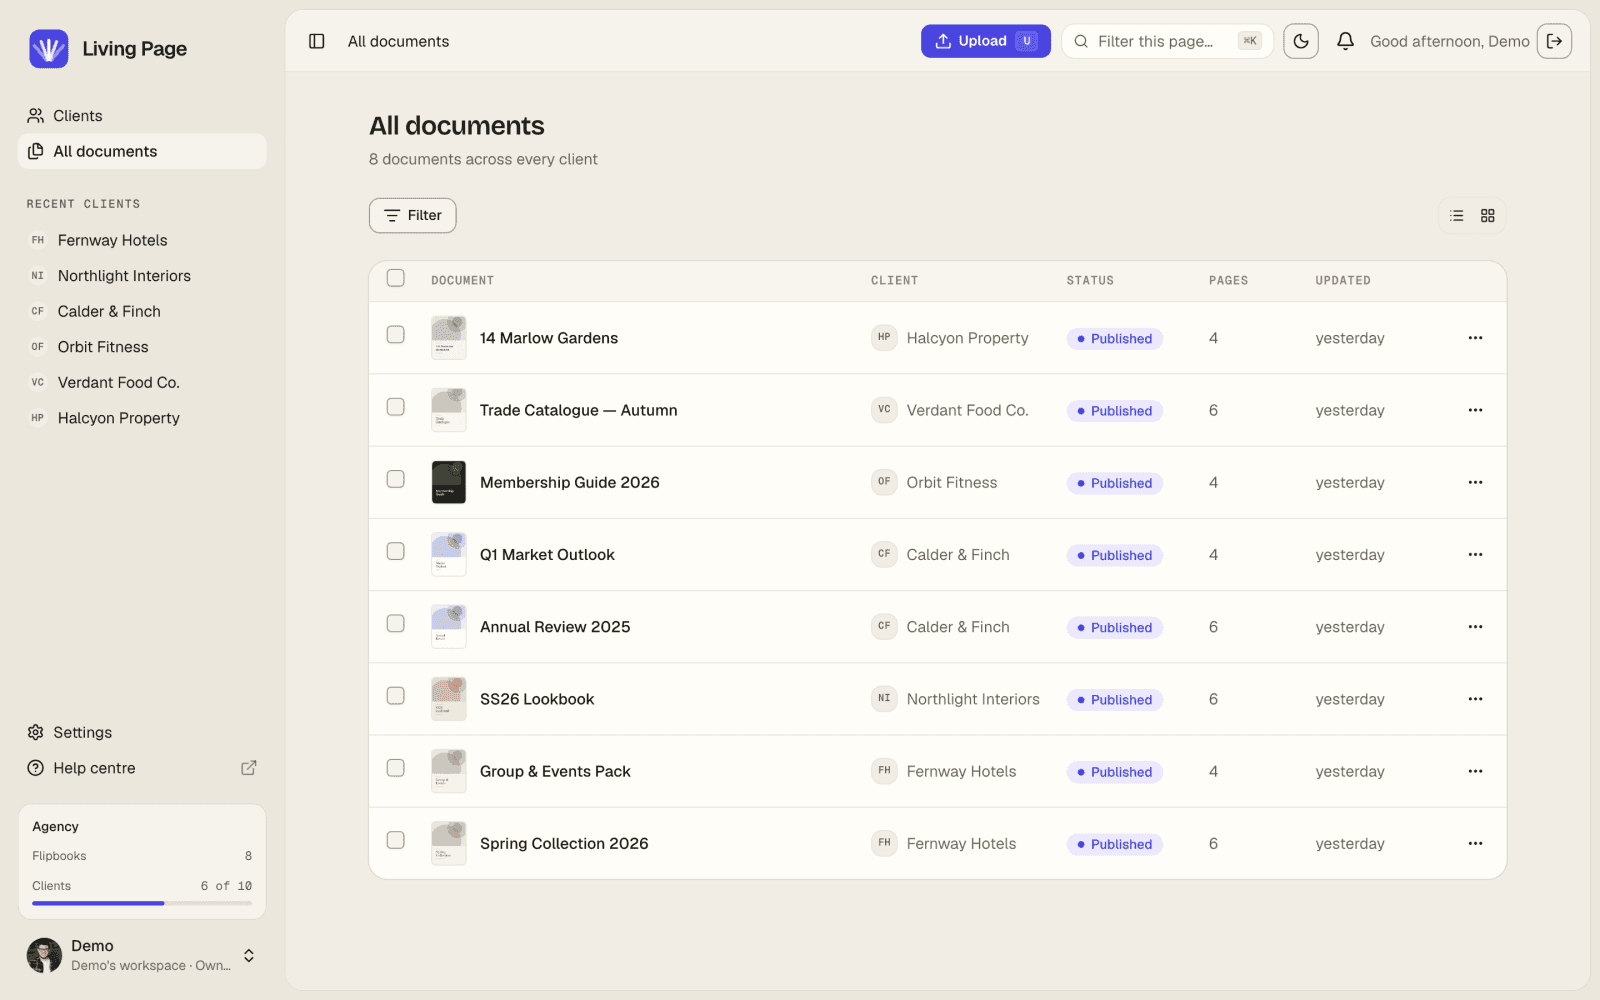Open Northlight Interiors recent client
This screenshot has width=1600, height=1000.
pyautogui.click(x=142, y=276)
